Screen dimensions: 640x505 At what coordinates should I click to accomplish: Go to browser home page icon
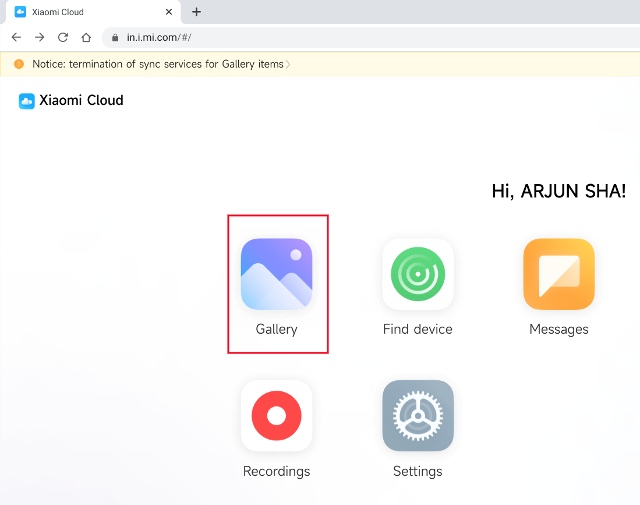[x=86, y=37]
